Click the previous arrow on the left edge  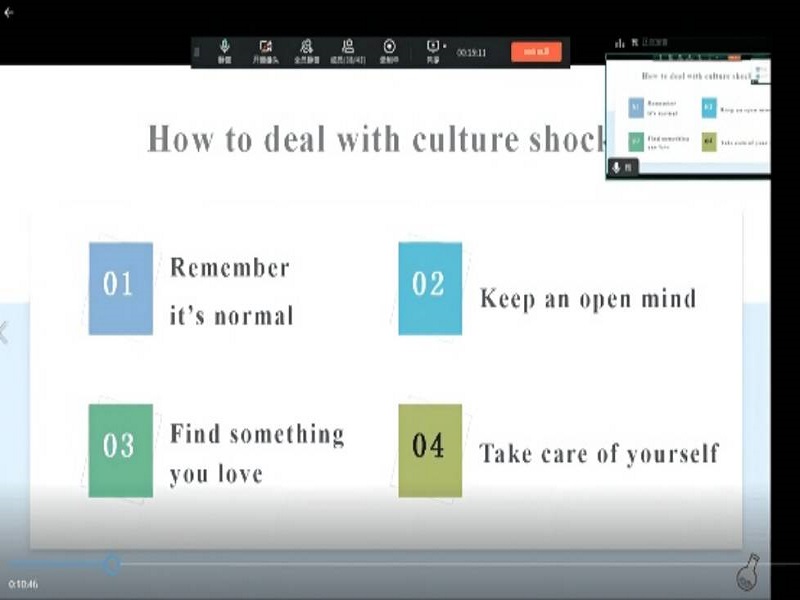[x=4, y=333]
